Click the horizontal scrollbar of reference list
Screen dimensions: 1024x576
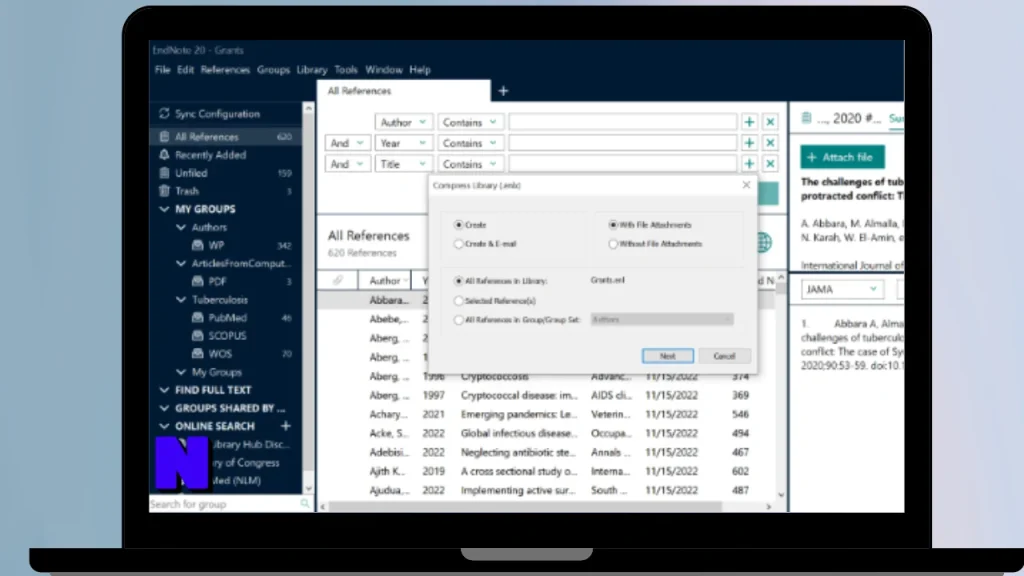point(525,506)
